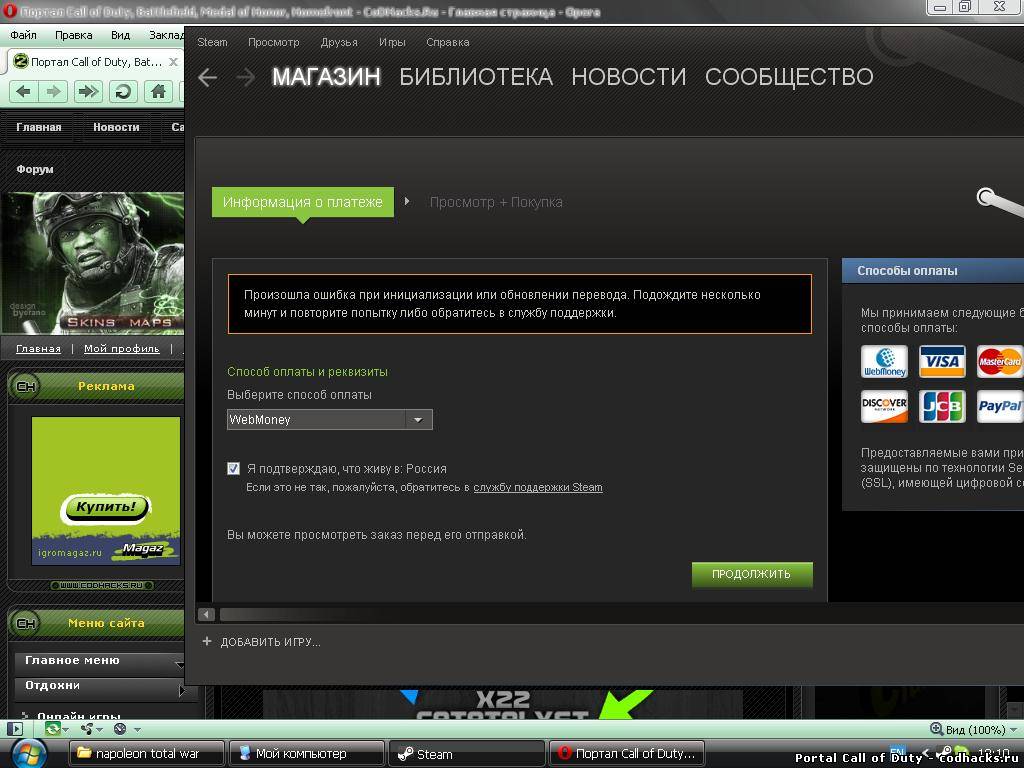Click the zoom magnifier icon near Вид (100%)
Image resolution: width=1024 pixels, height=768 pixels.
click(x=936, y=729)
